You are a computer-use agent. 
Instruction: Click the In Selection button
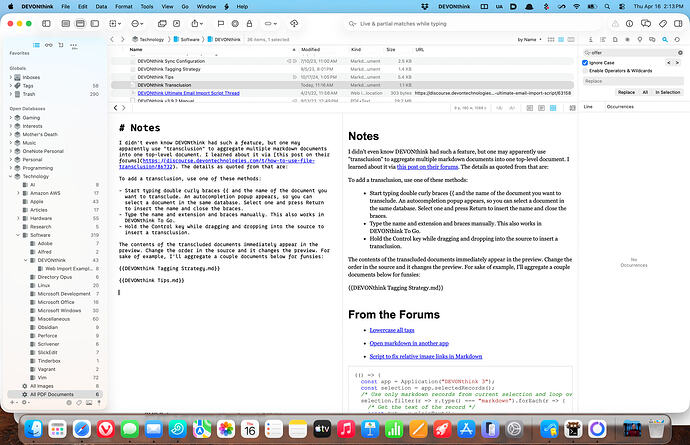point(668,92)
